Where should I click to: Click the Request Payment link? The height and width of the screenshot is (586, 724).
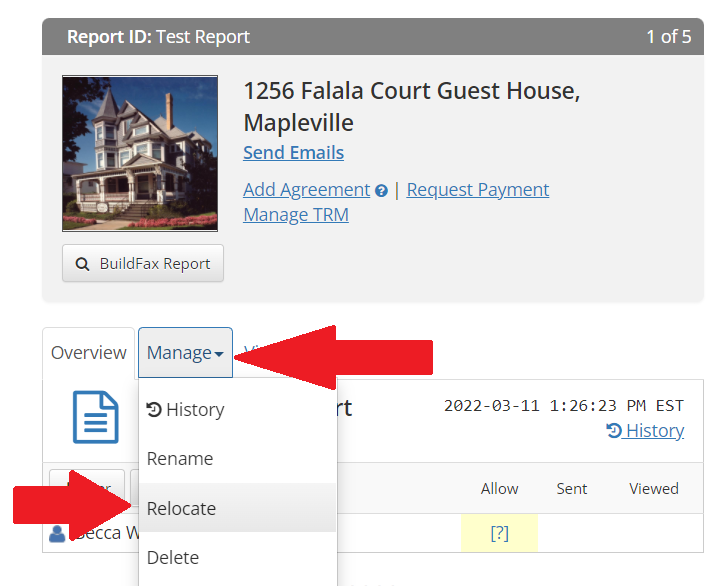click(x=478, y=190)
